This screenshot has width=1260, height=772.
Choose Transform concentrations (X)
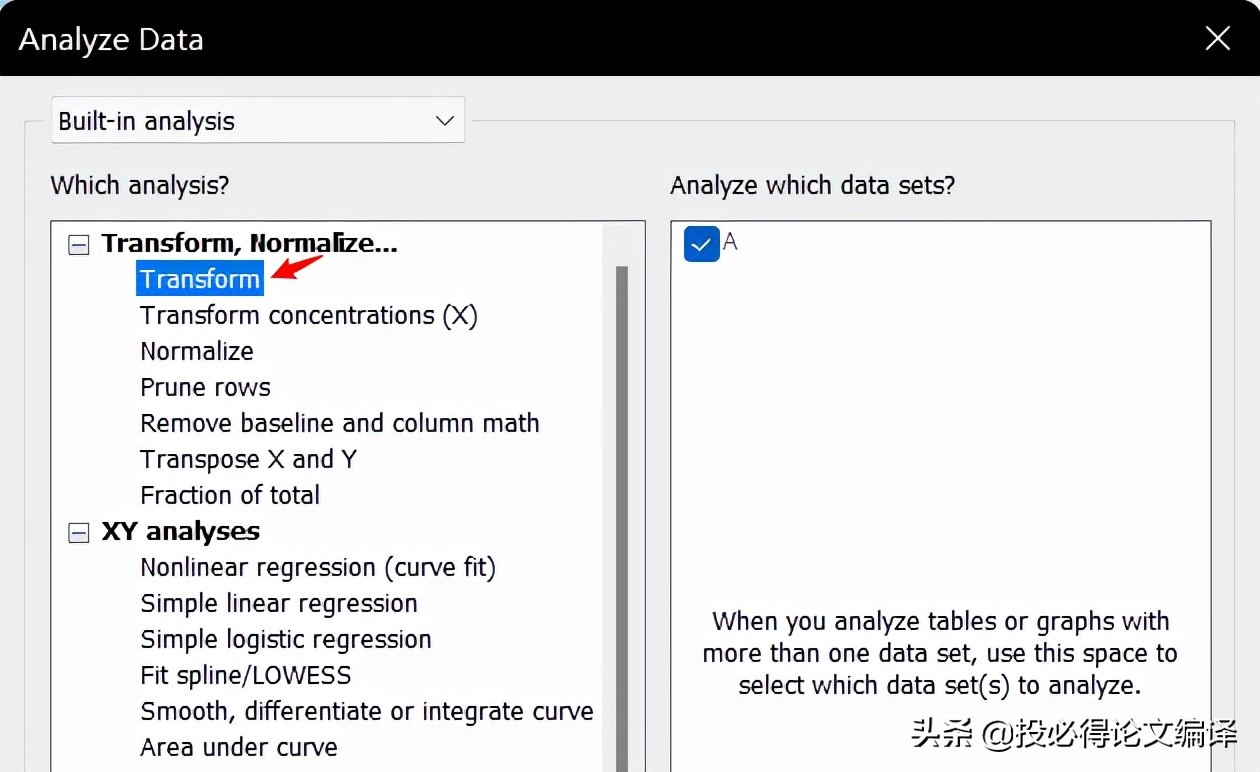tap(308, 315)
